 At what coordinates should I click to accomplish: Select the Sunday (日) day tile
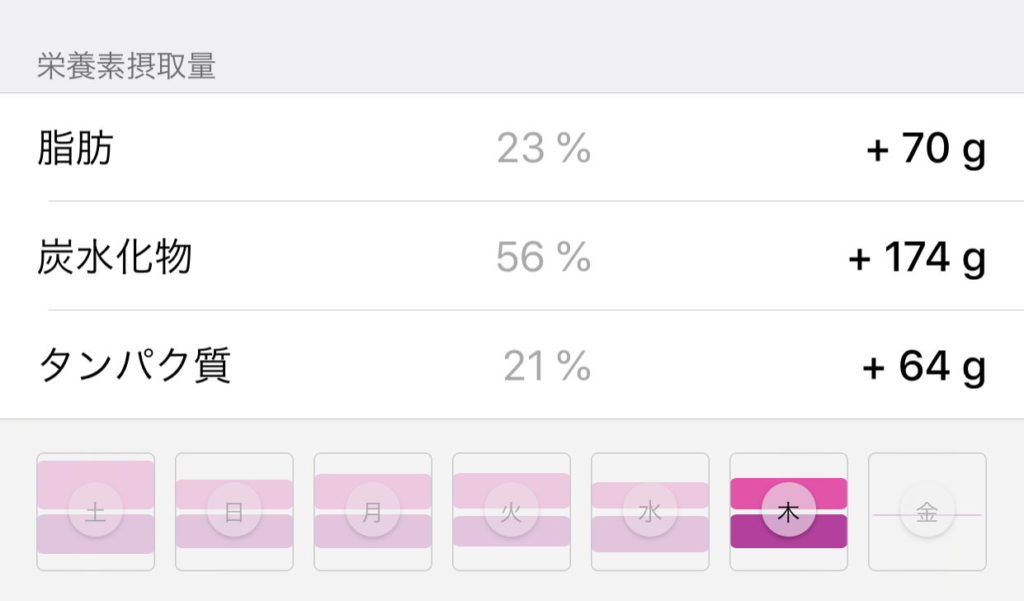pyautogui.click(x=234, y=512)
